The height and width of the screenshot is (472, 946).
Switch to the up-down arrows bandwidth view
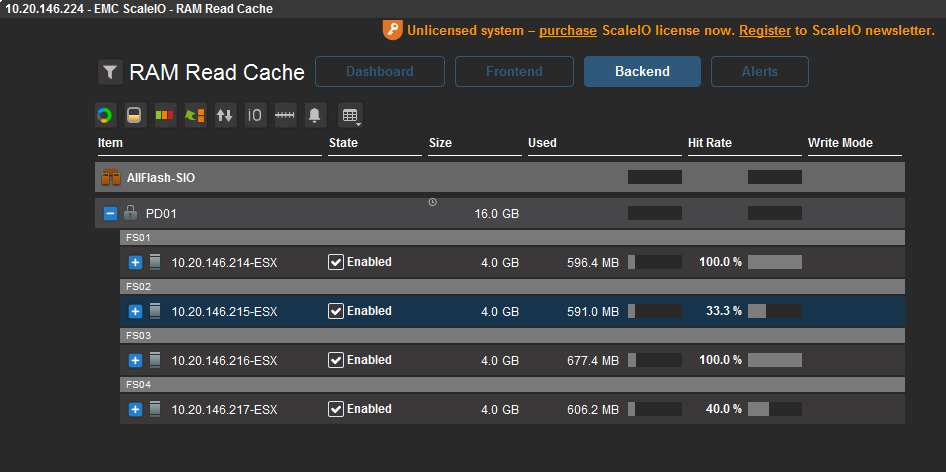click(x=225, y=115)
